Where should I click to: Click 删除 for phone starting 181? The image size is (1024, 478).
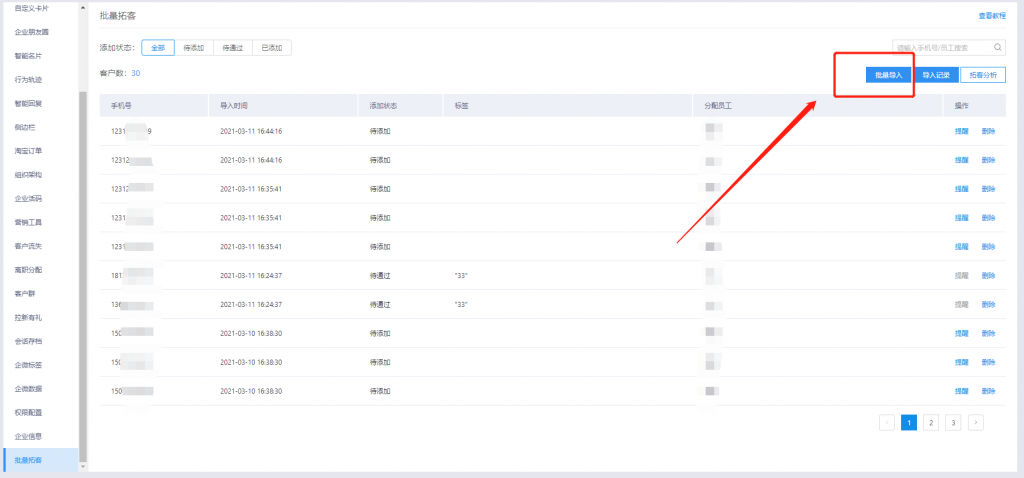(x=989, y=276)
